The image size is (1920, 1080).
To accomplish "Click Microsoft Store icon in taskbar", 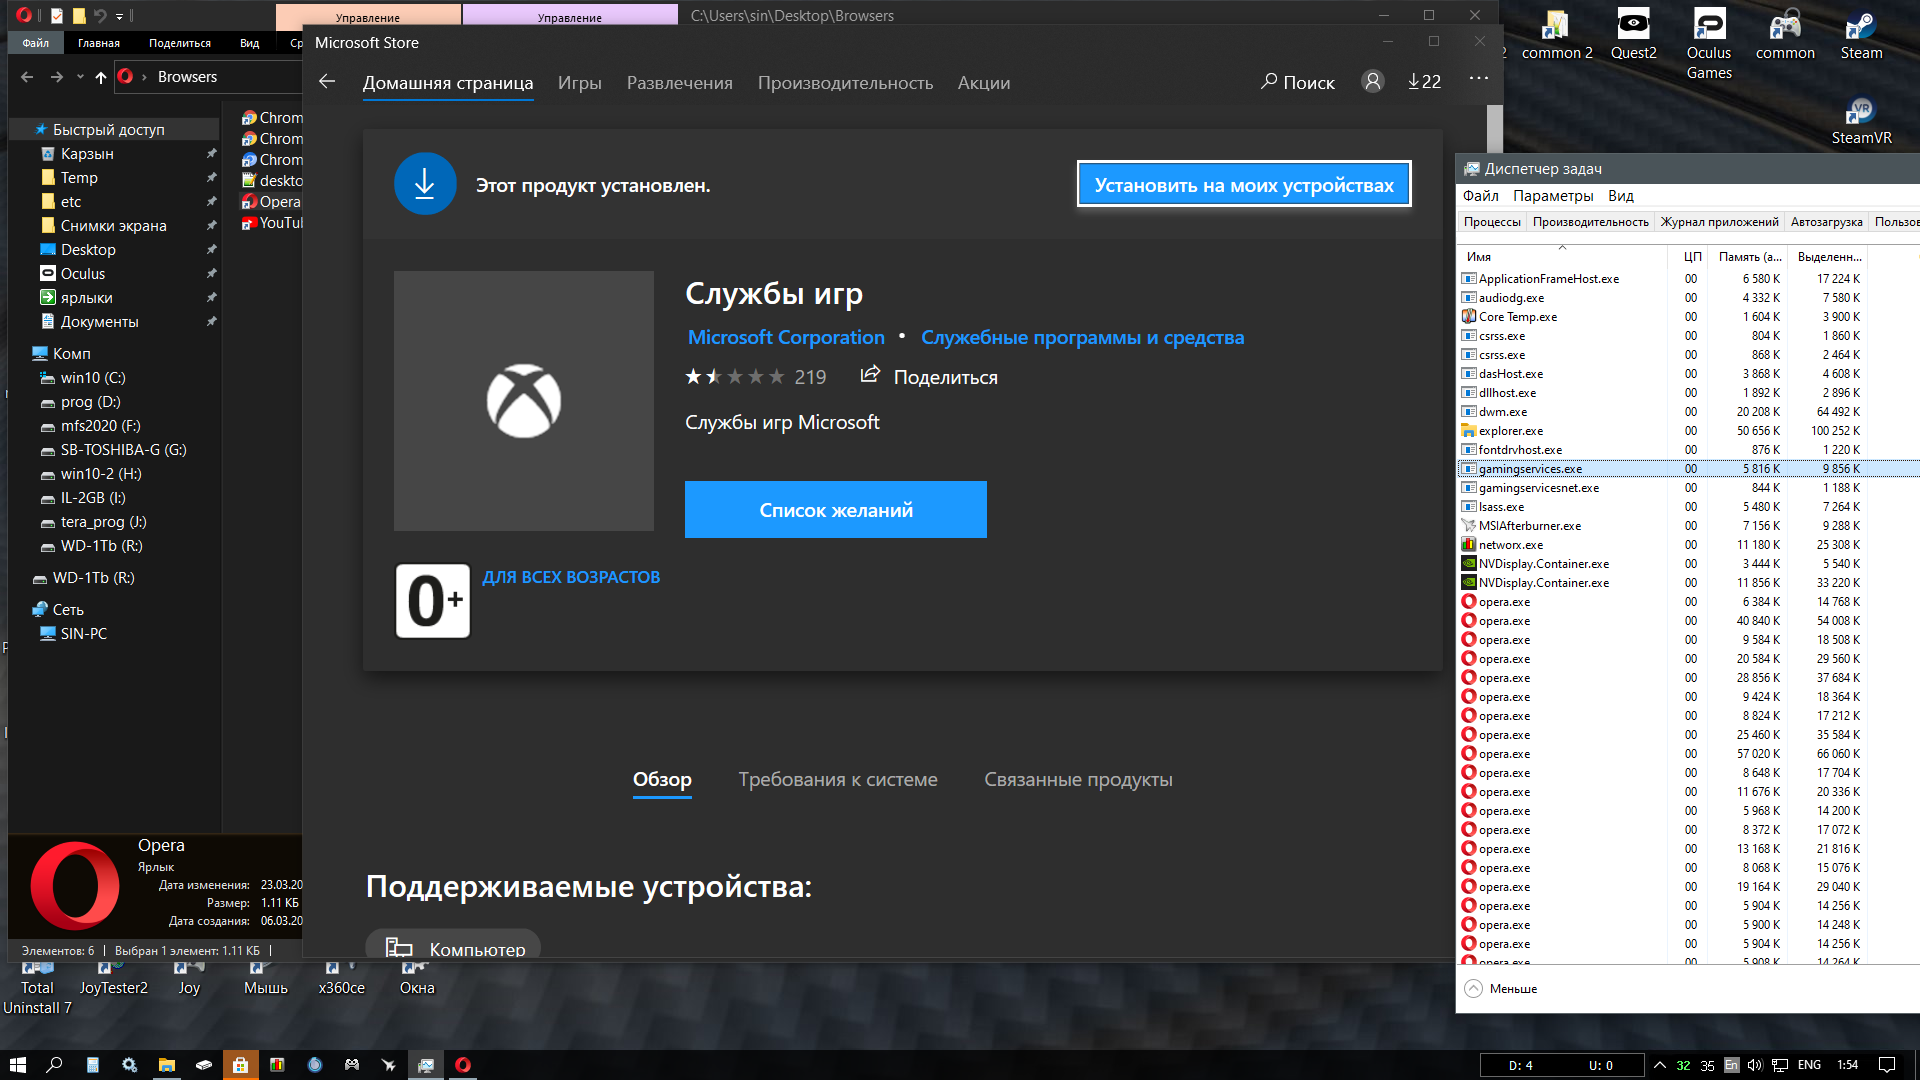I will pyautogui.click(x=240, y=1065).
